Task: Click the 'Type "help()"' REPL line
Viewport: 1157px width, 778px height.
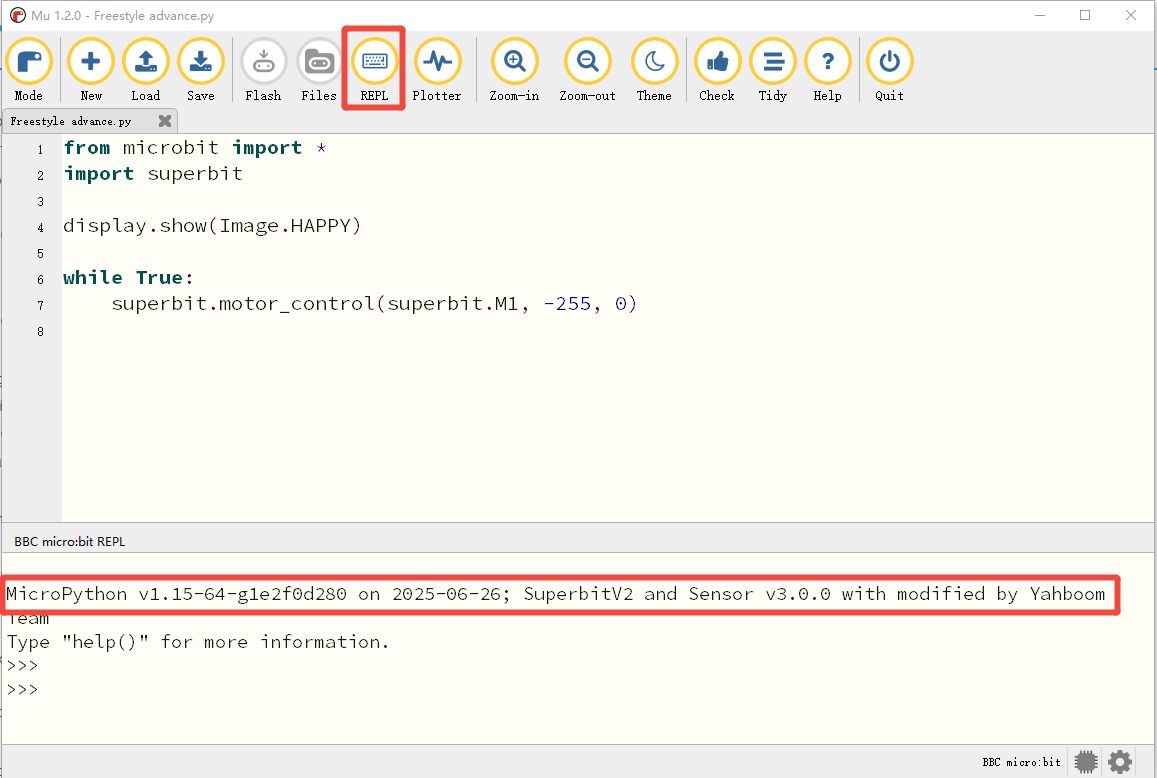Action: coord(198,642)
